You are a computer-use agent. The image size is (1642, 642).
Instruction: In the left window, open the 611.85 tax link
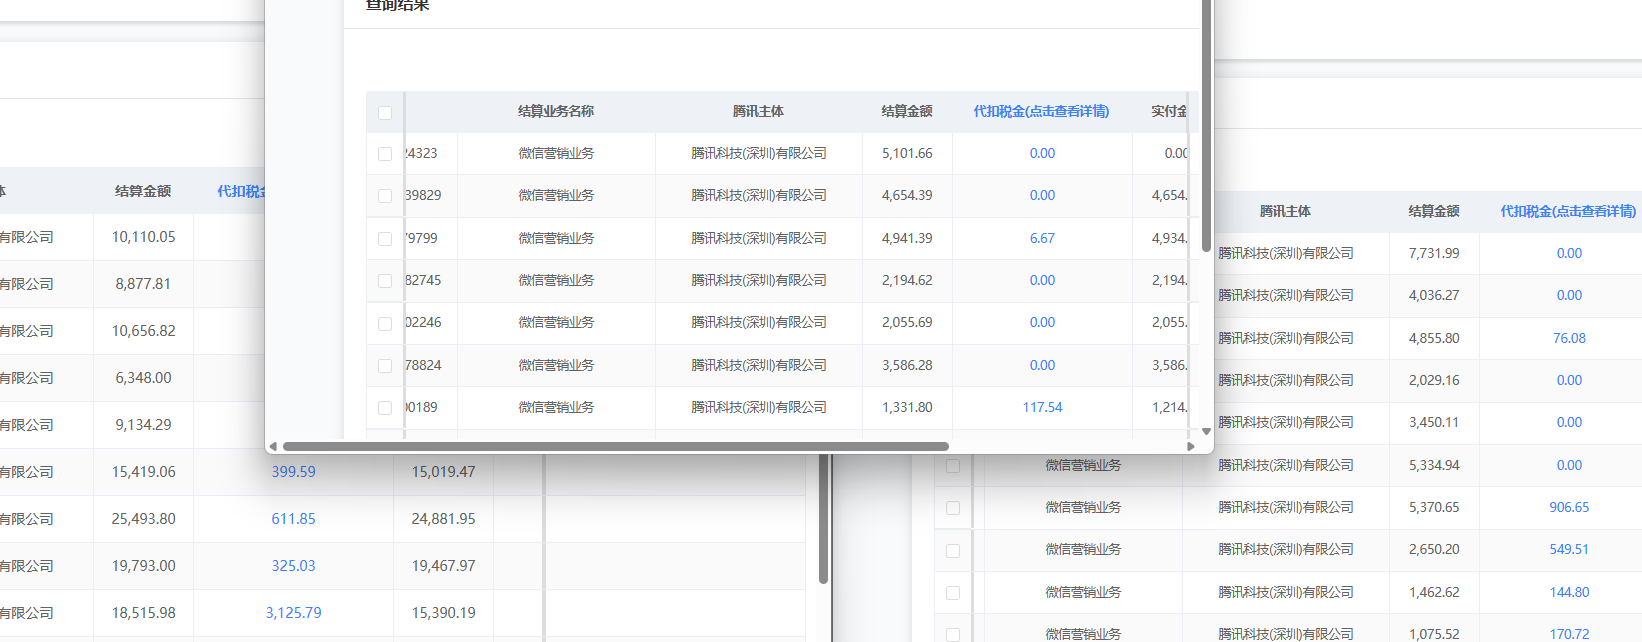[x=293, y=518]
